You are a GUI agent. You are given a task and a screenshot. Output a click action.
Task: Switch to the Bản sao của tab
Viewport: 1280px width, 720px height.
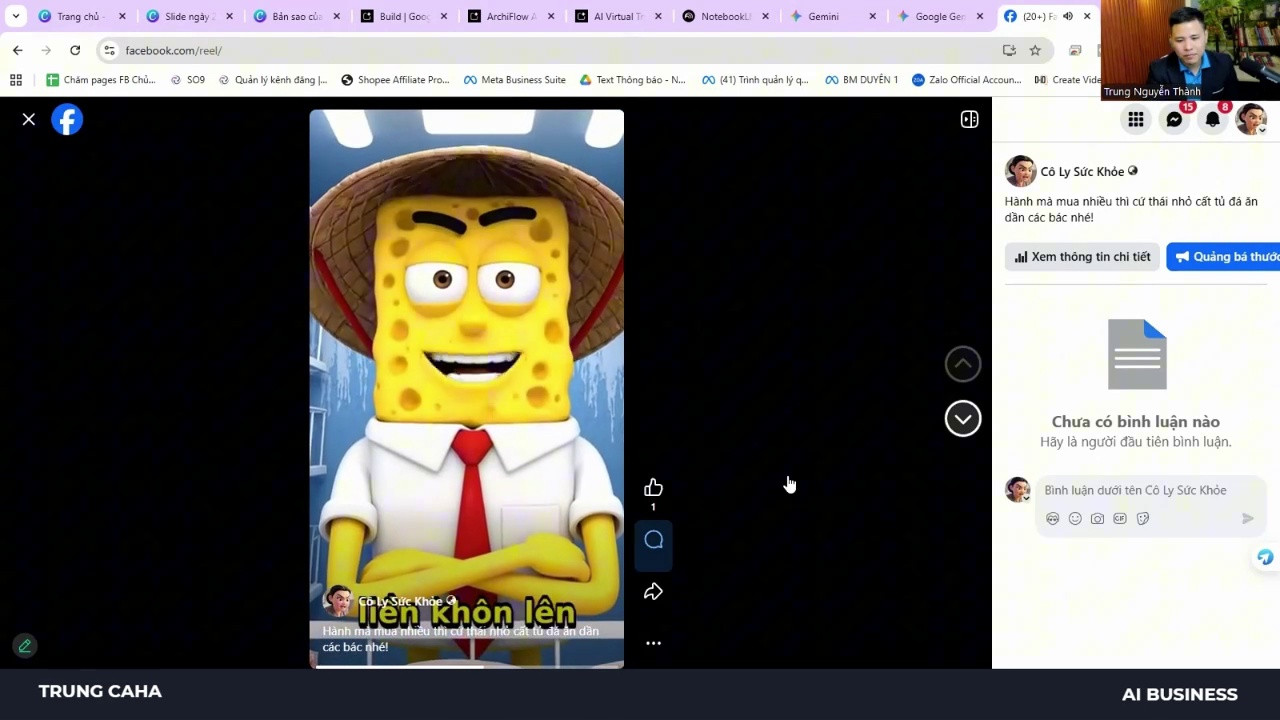(296, 16)
